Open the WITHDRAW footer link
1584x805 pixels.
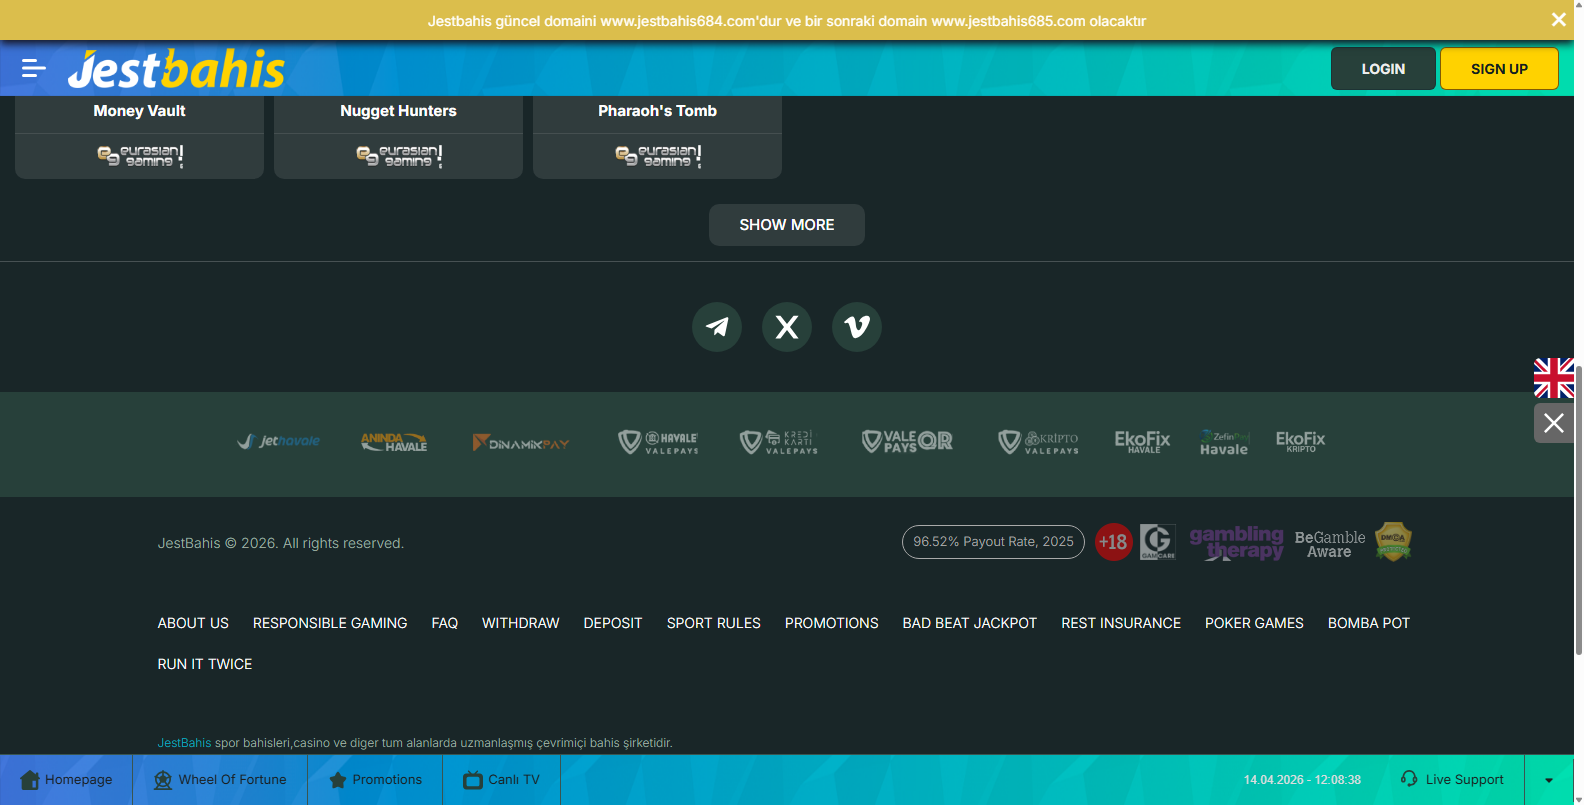pyautogui.click(x=521, y=623)
